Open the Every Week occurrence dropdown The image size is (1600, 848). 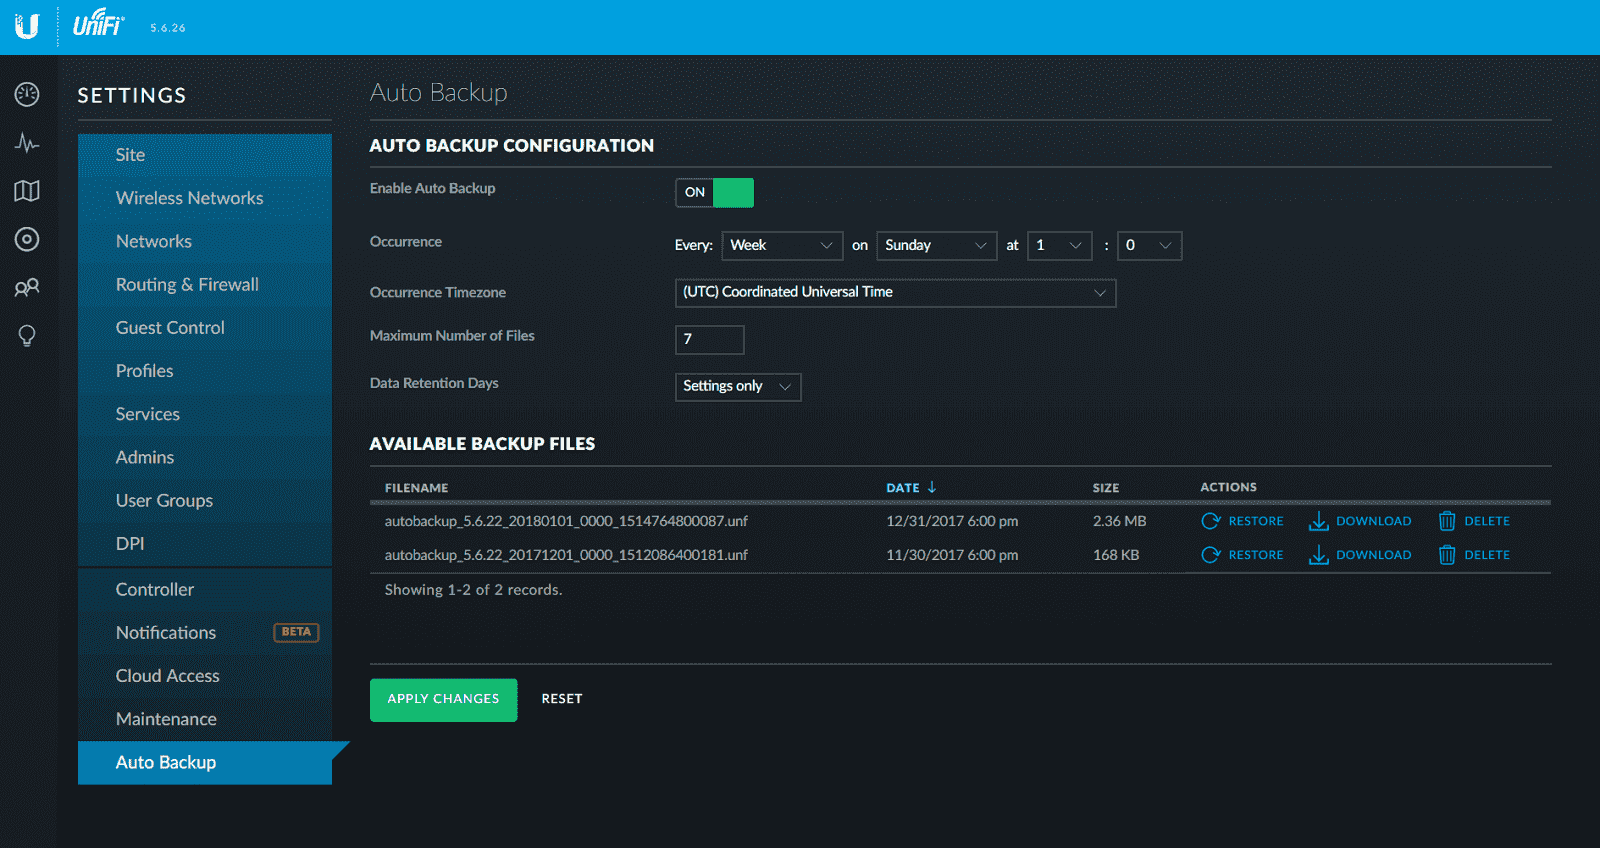pyautogui.click(x=782, y=245)
